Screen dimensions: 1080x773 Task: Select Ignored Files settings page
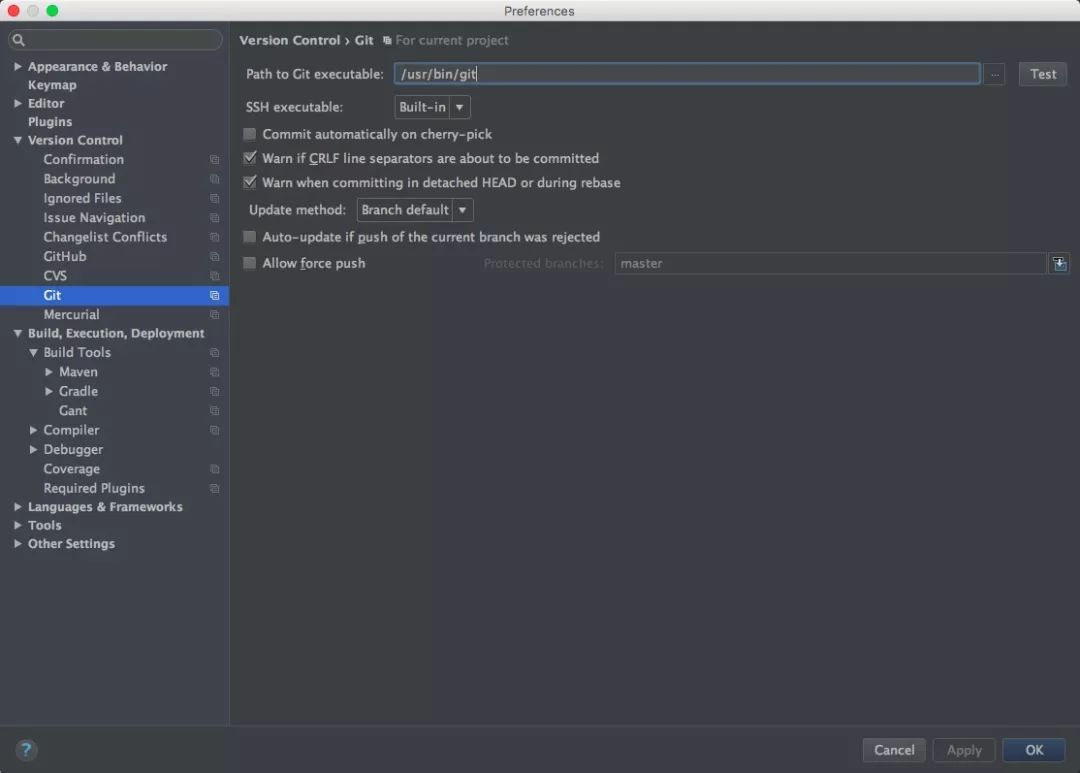click(x=82, y=198)
